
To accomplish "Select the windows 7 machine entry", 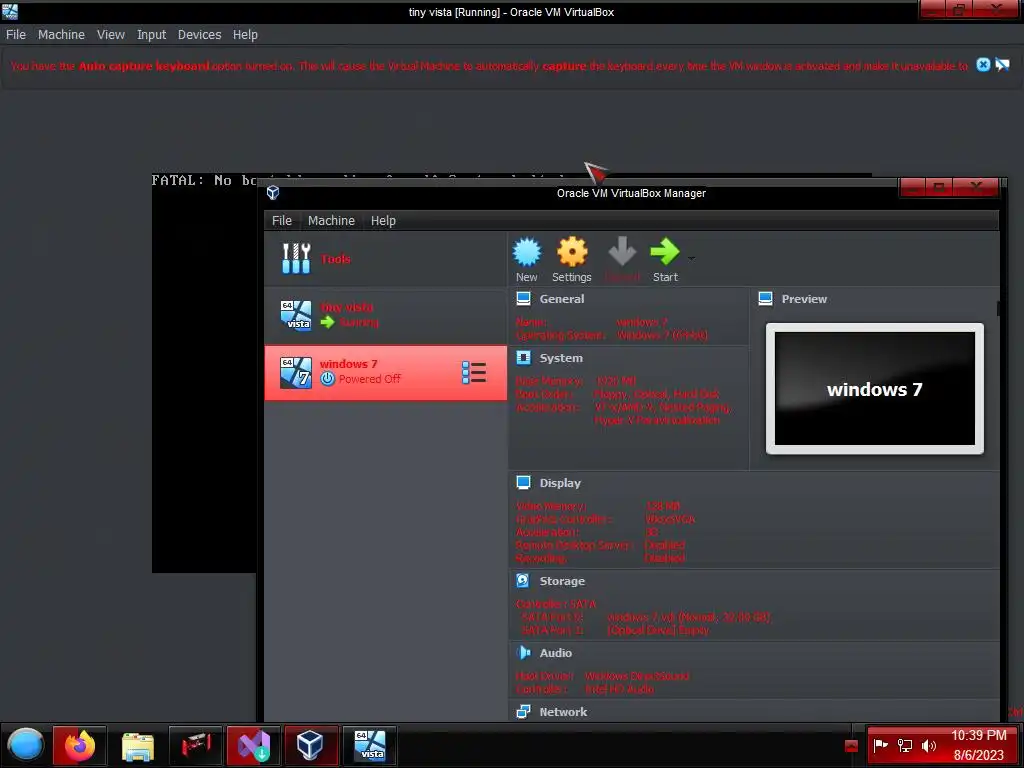I will click(385, 372).
